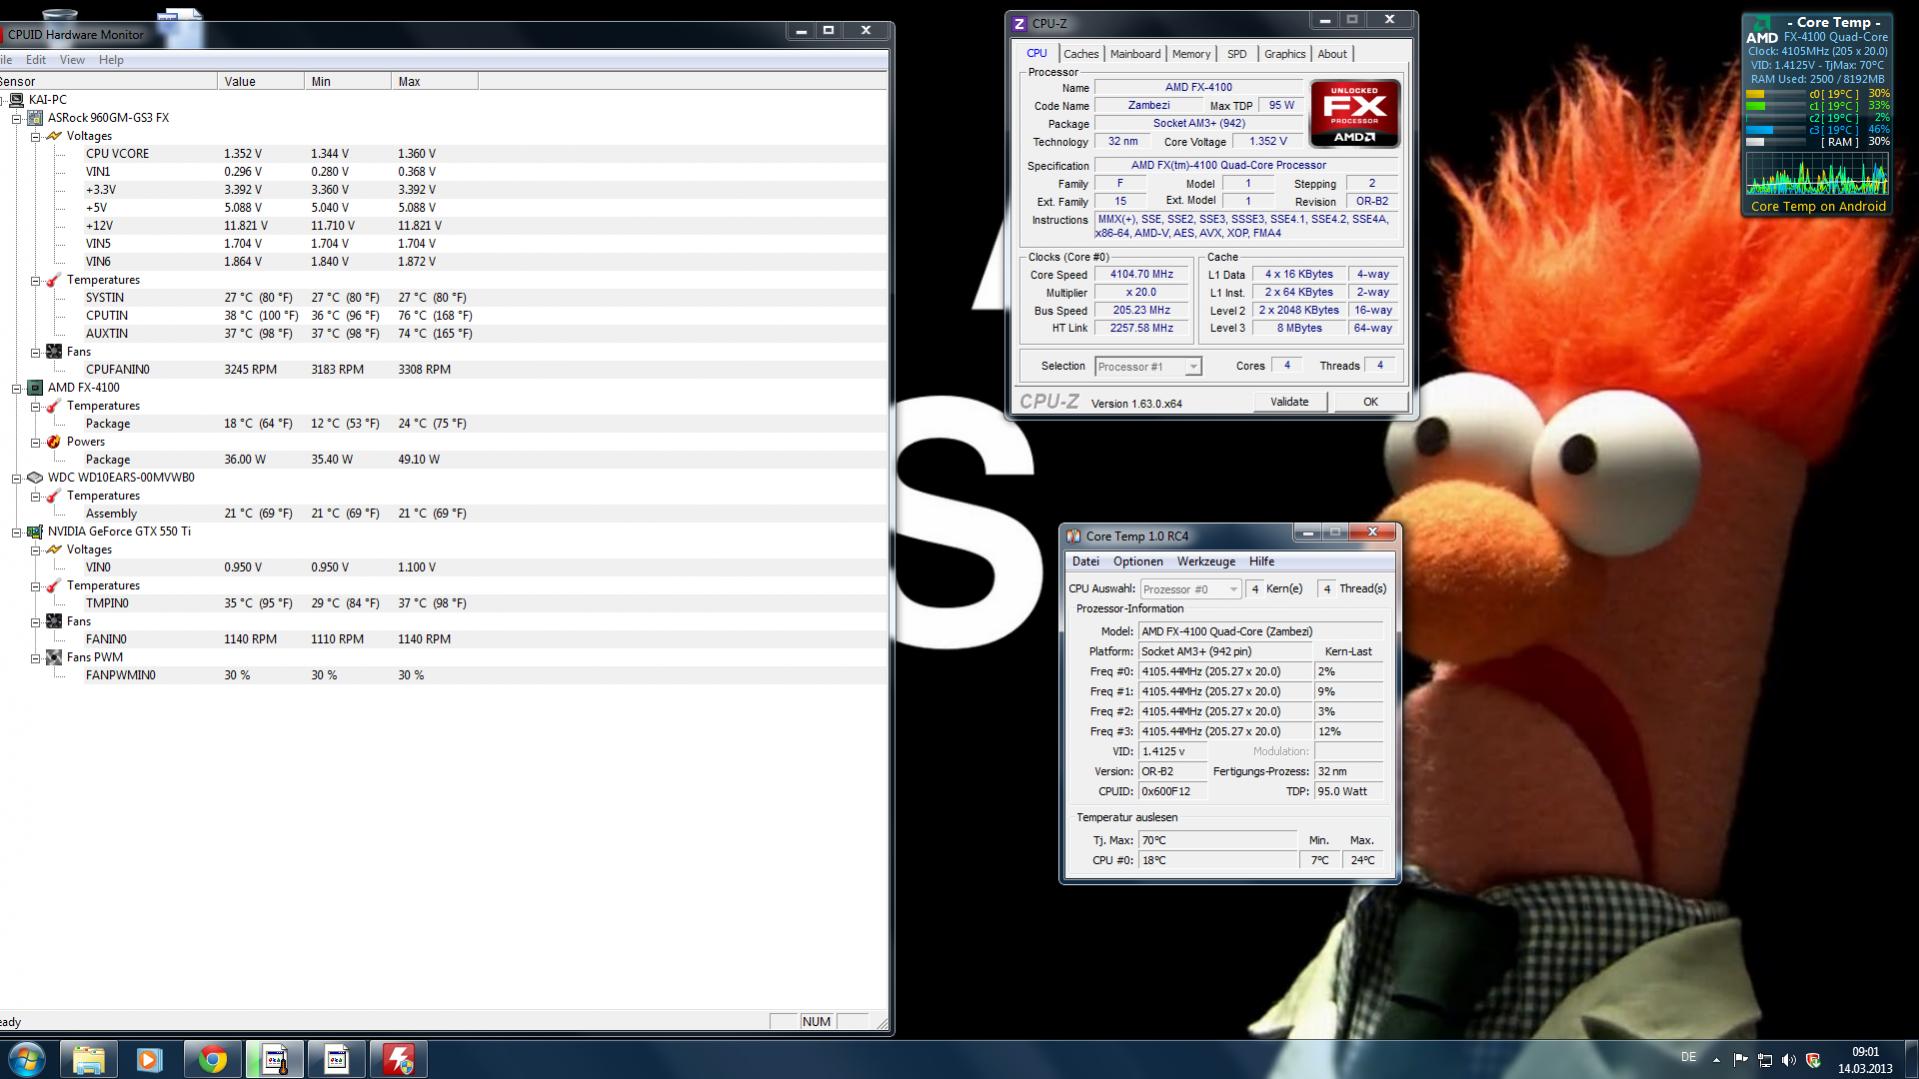The width and height of the screenshot is (1919, 1079).
Task: Collapse the WDC WD10EARS-00MVWB0 node
Action: click(x=17, y=478)
